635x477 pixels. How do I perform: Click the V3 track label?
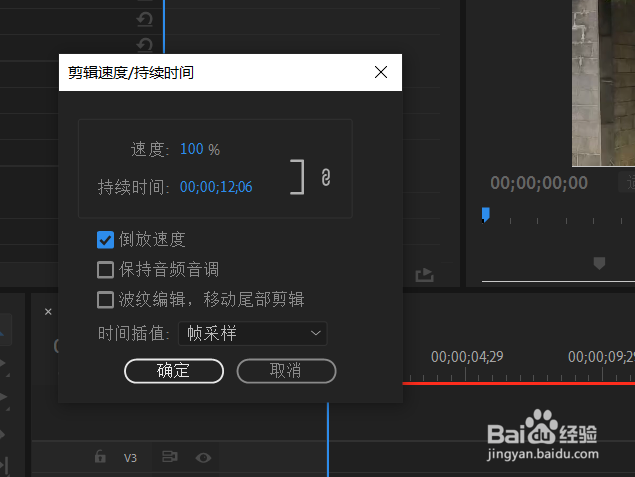coord(130,458)
